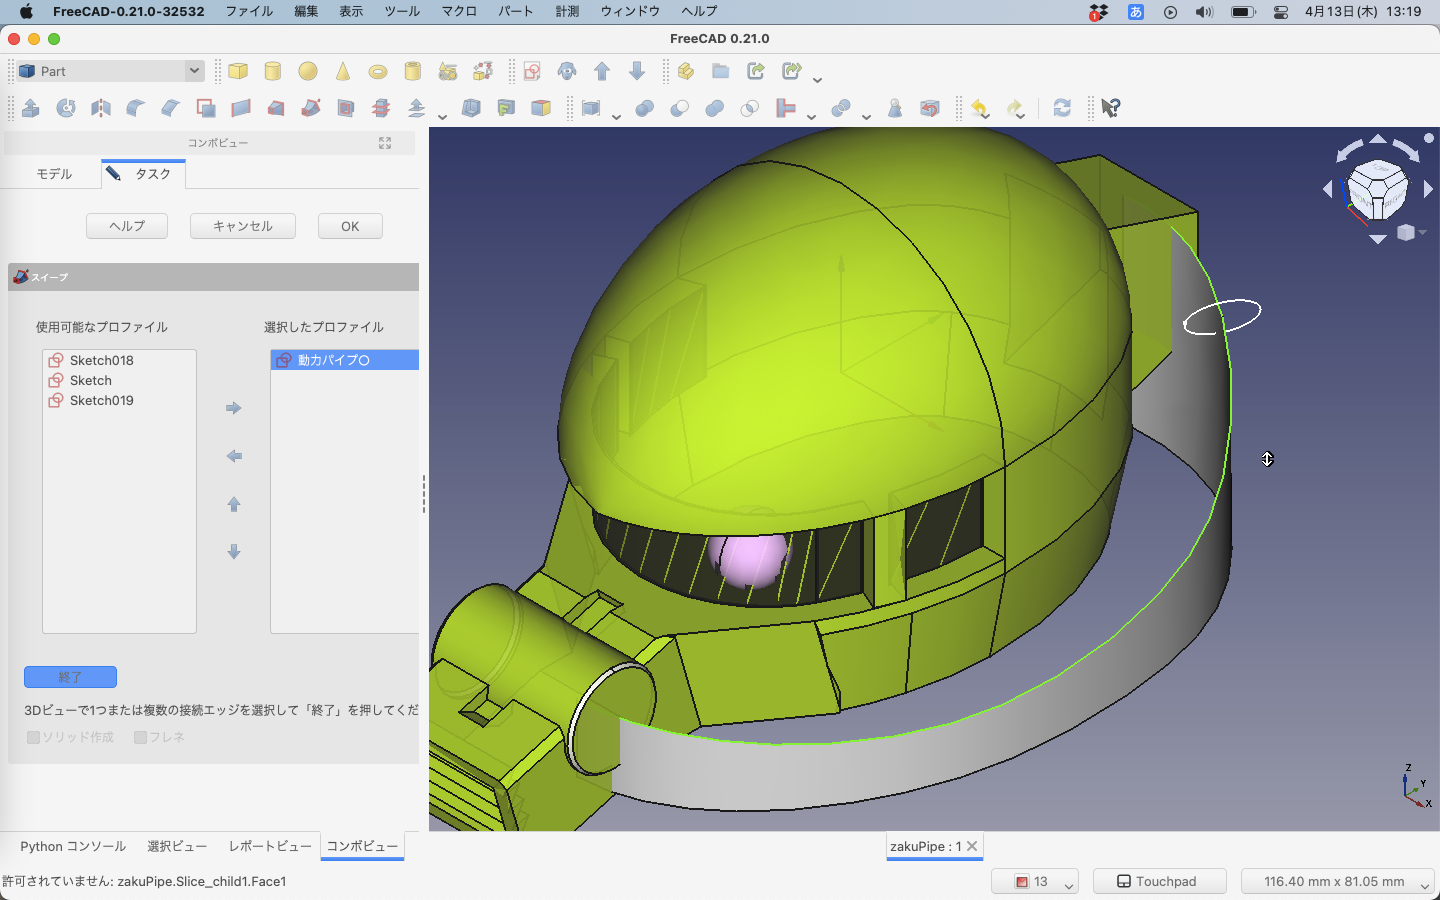Select the Chamfer tool
Image resolution: width=1440 pixels, height=900 pixels.
click(x=171, y=108)
